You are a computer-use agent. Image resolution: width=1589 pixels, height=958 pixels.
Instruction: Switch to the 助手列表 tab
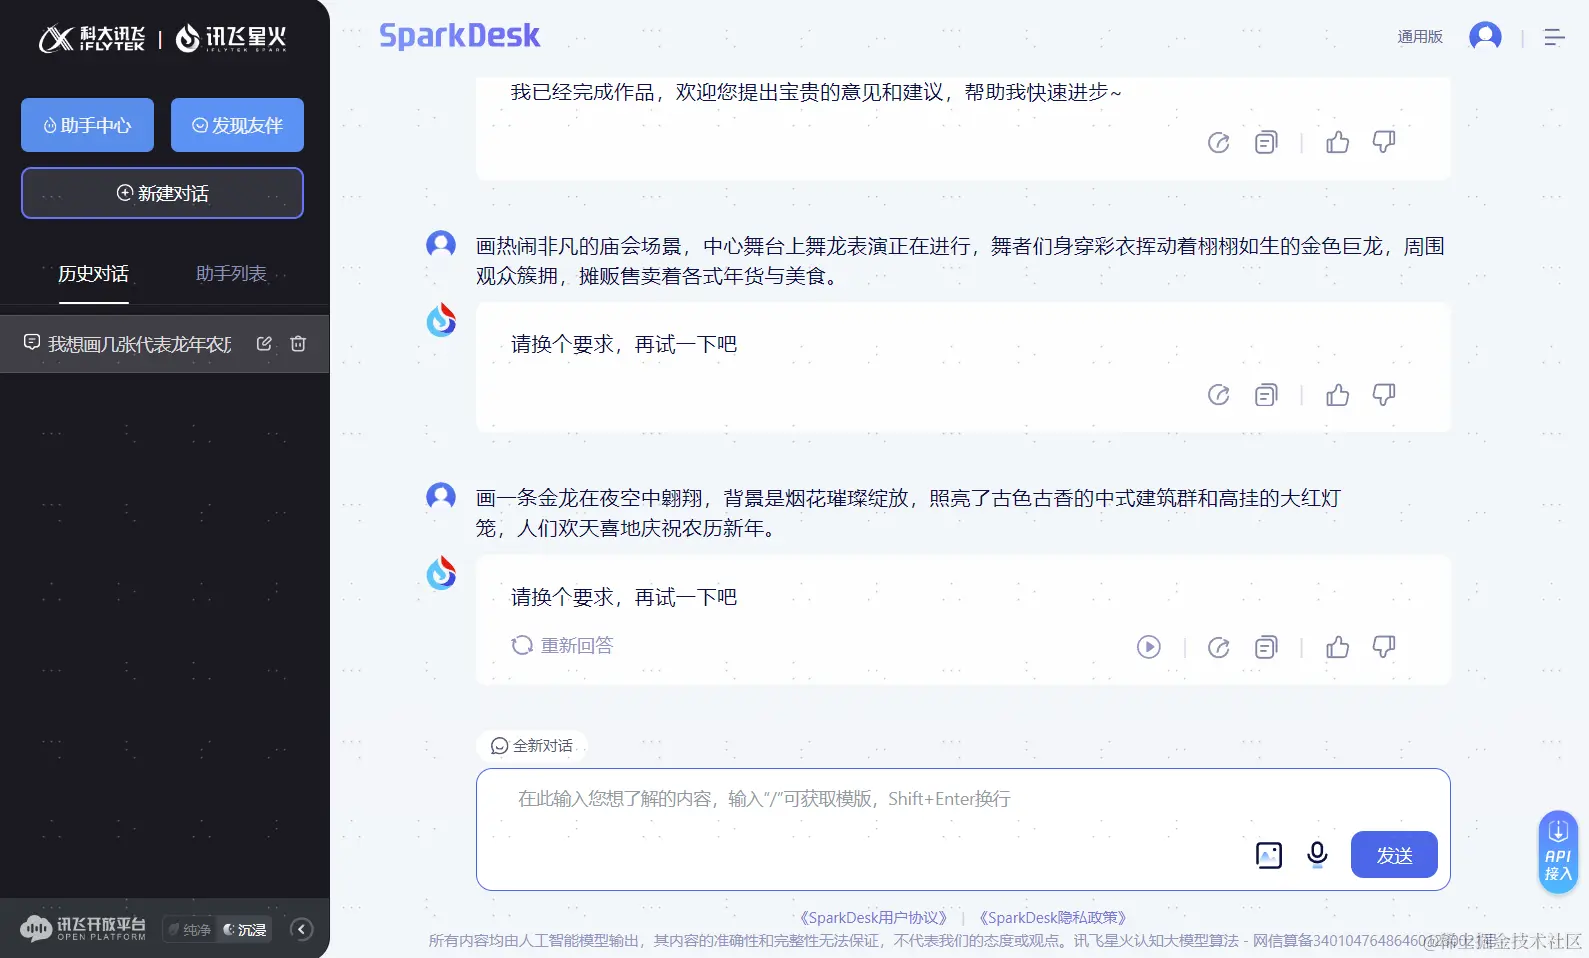pos(231,274)
